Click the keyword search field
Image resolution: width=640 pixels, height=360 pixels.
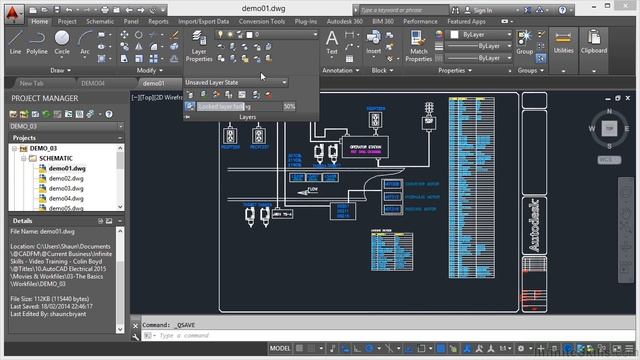[404, 10]
